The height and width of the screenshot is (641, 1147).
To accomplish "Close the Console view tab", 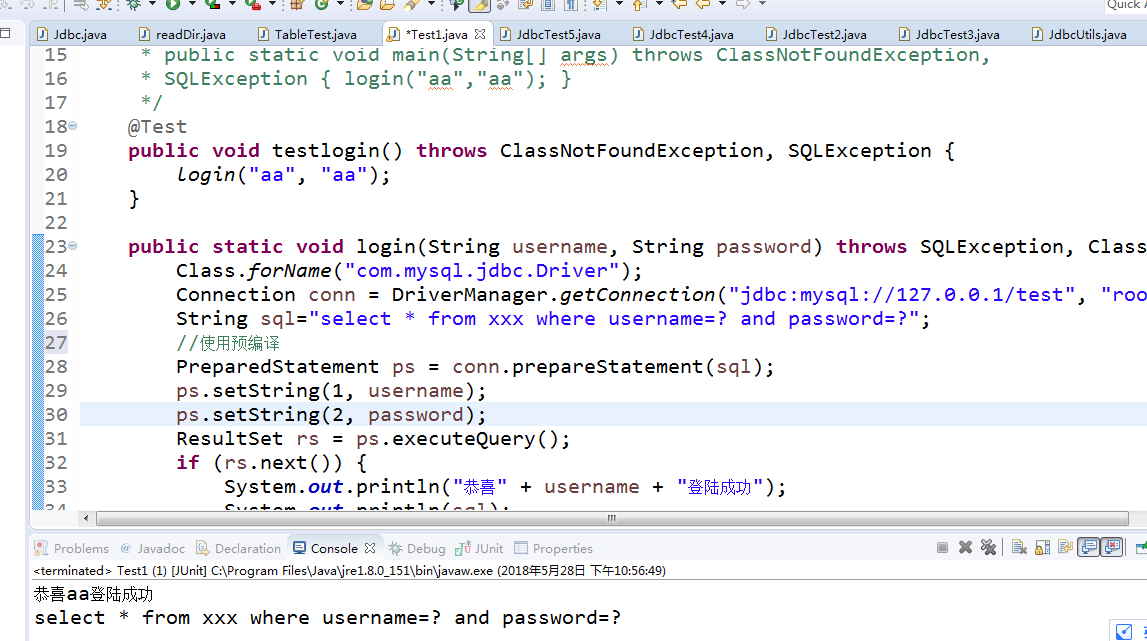I will click(x=370, y=547).
